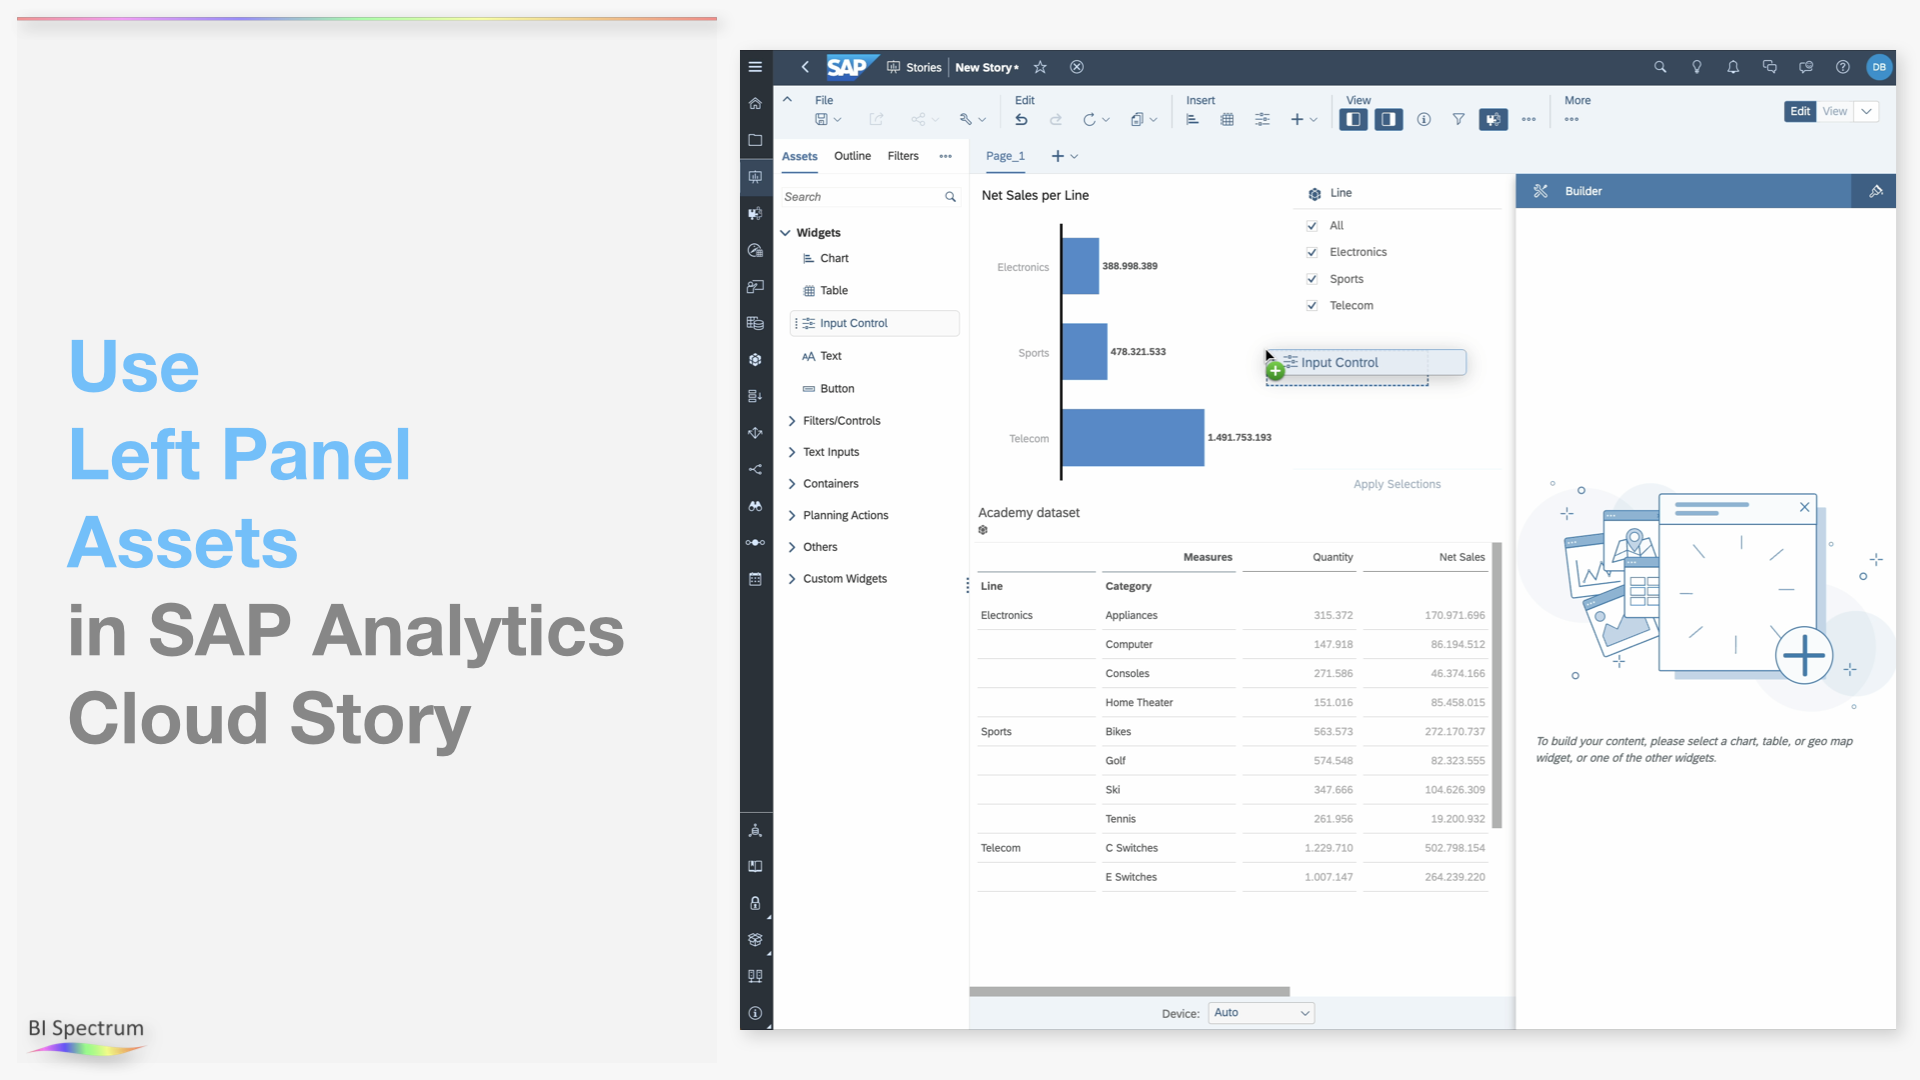Collapse the toolbar with the up chevron
Screen dimensions: 1920x1080
tap(787, 100)
